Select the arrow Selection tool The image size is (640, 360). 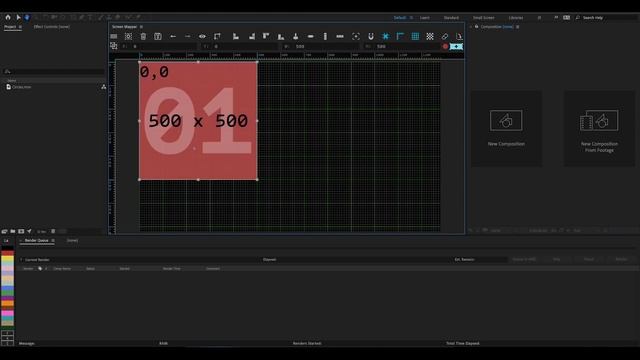tap(18, 17)
